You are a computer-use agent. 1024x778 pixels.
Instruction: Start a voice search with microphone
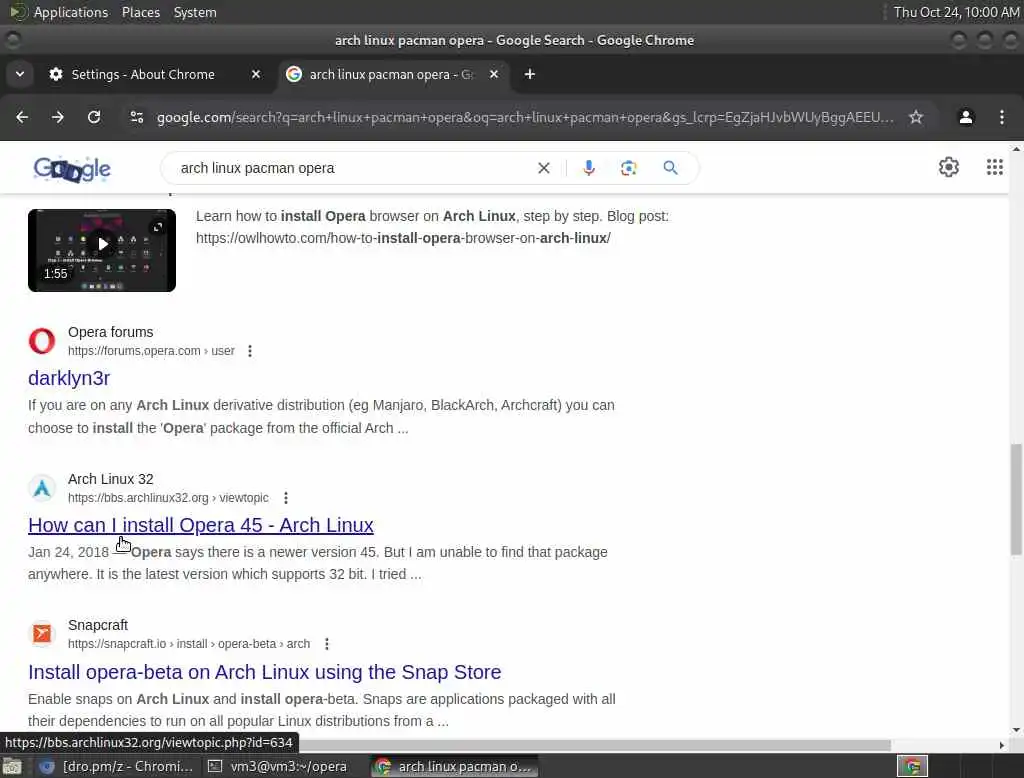tap(588, 168)
